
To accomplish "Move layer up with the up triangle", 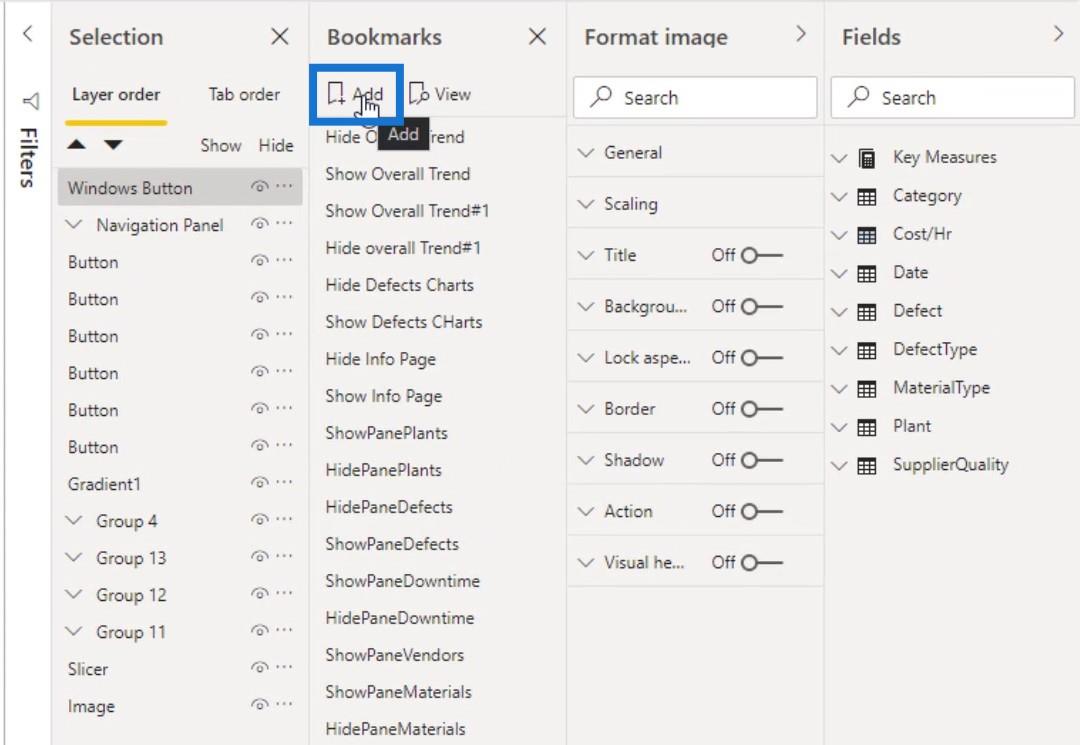I will tap(76, 145).
